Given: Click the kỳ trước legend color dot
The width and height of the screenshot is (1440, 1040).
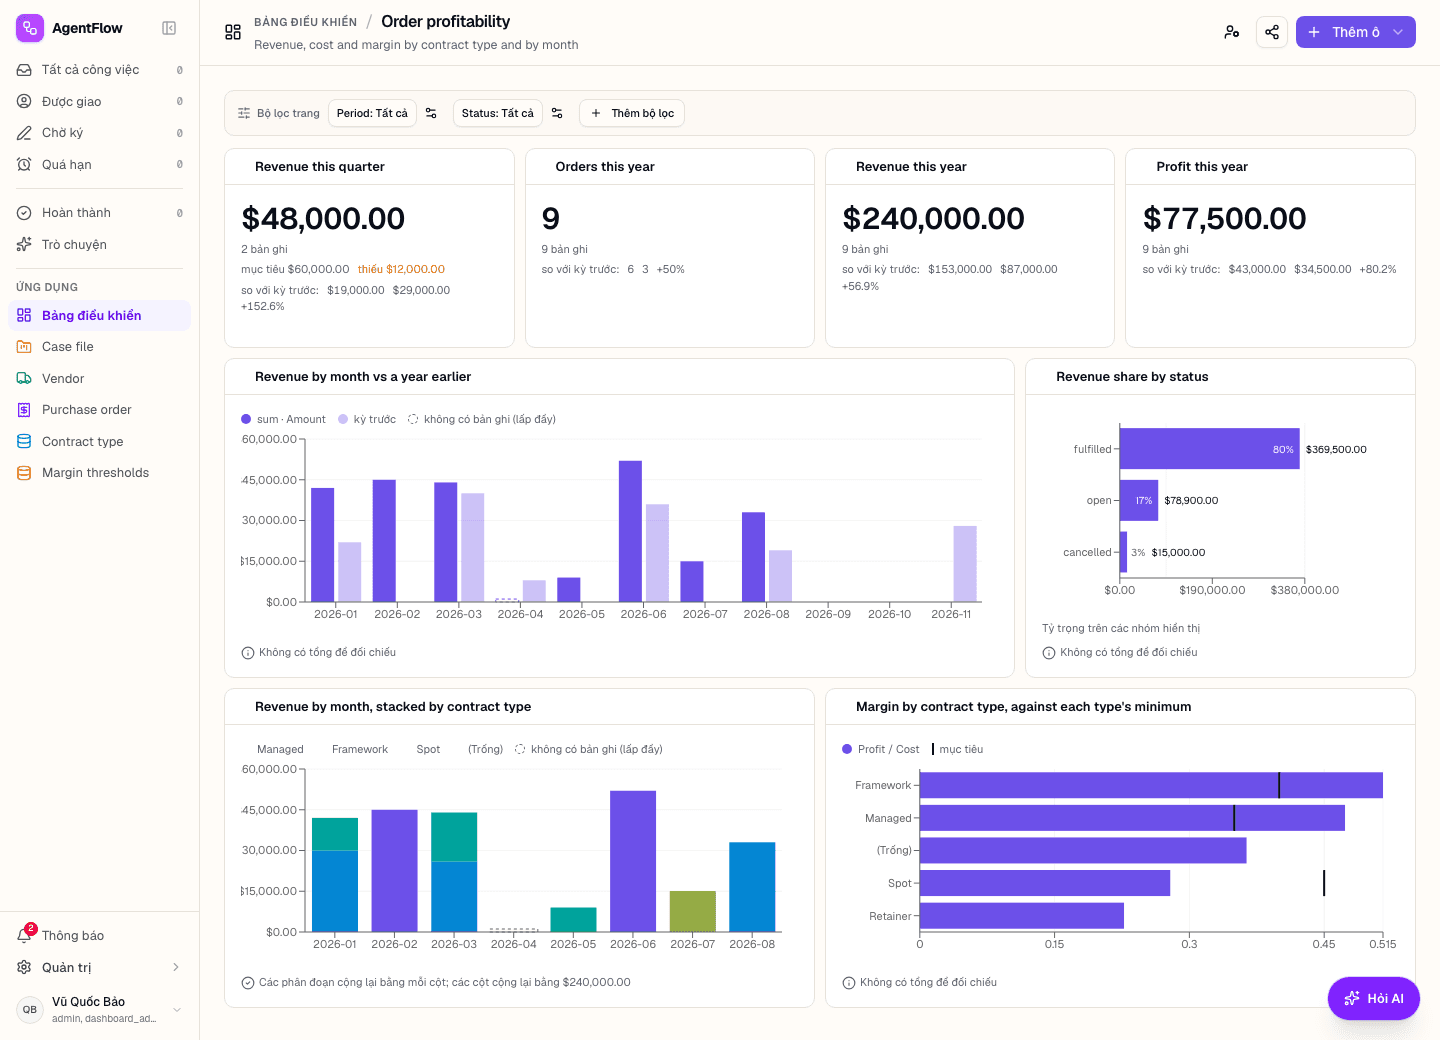Looking at the screenshot, I should (x=343, y=419).
